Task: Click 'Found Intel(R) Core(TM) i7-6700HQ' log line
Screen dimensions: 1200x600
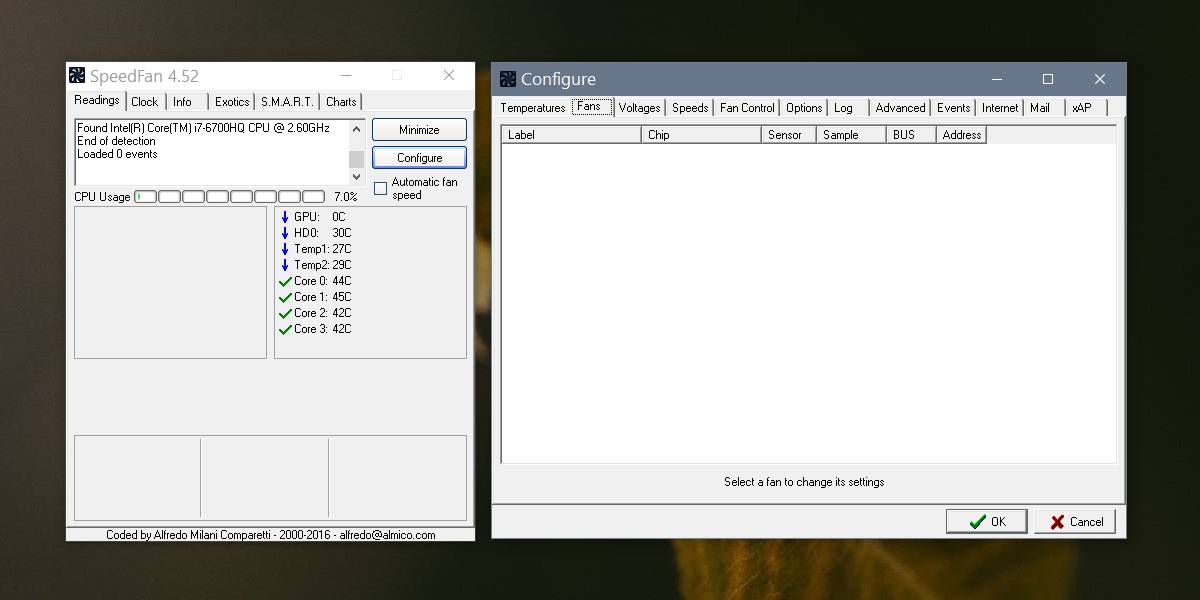Action: tap(203, 128)
